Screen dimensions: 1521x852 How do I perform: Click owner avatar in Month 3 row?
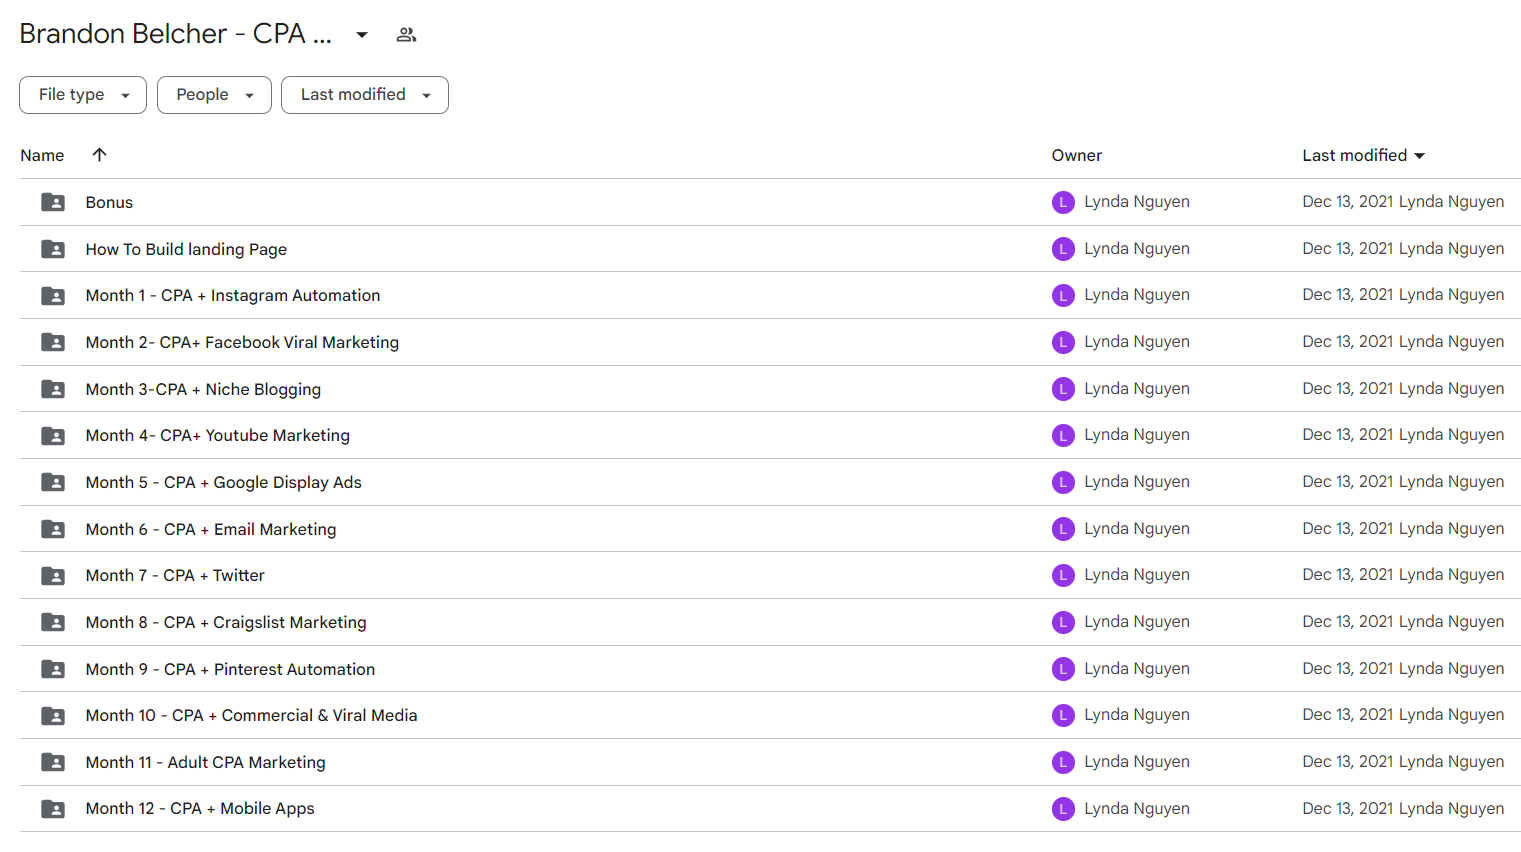click(x=1063, y=389)
